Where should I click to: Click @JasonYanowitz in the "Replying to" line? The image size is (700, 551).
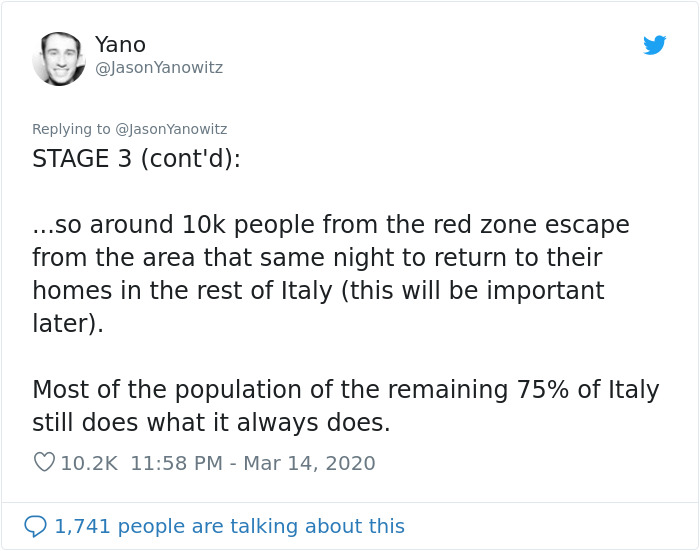(x=171, y=129)
